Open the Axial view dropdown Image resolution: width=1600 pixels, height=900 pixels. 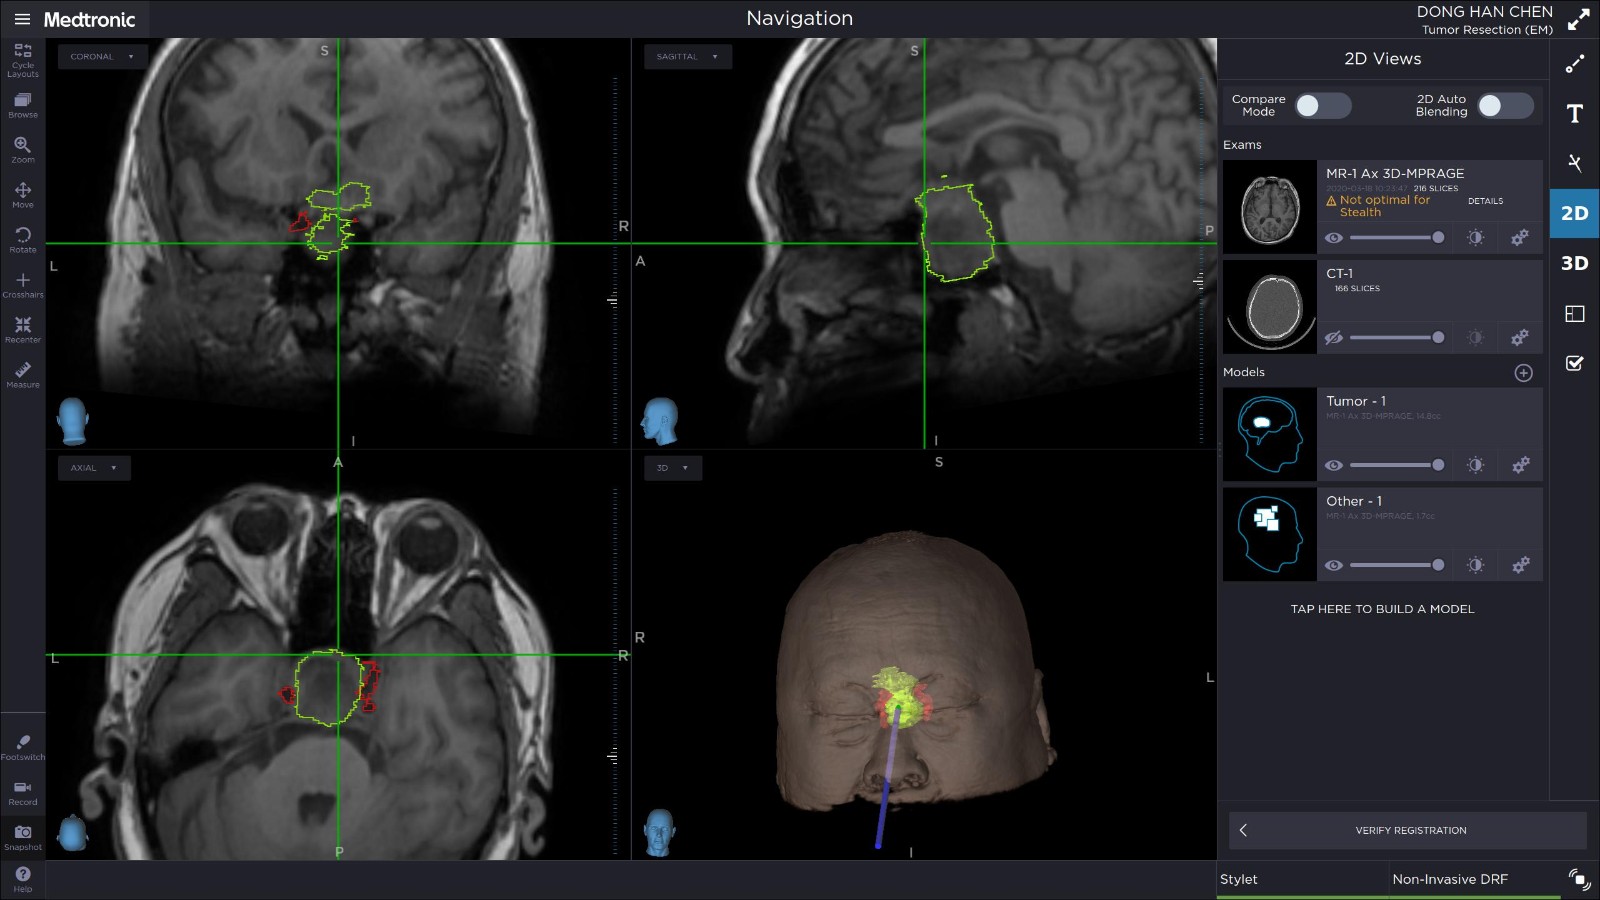93,468
